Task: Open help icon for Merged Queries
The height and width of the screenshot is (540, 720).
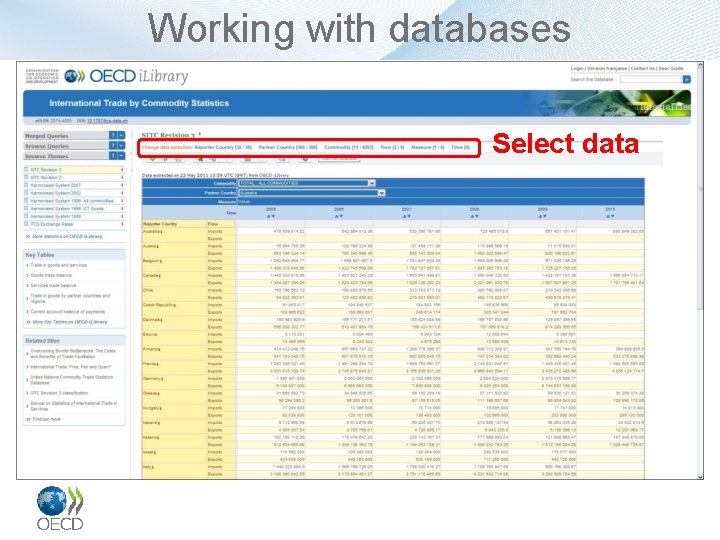Action: coord(113,135)
